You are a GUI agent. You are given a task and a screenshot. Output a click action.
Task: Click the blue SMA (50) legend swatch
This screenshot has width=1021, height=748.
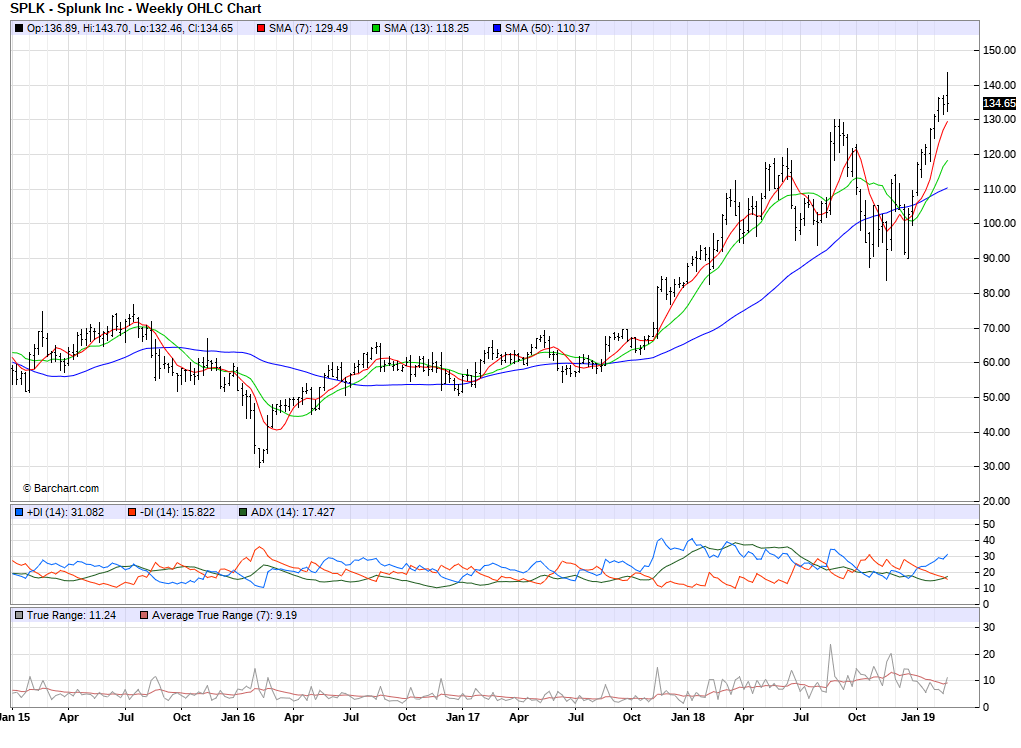pyautogui.click(x=497, y=29)
